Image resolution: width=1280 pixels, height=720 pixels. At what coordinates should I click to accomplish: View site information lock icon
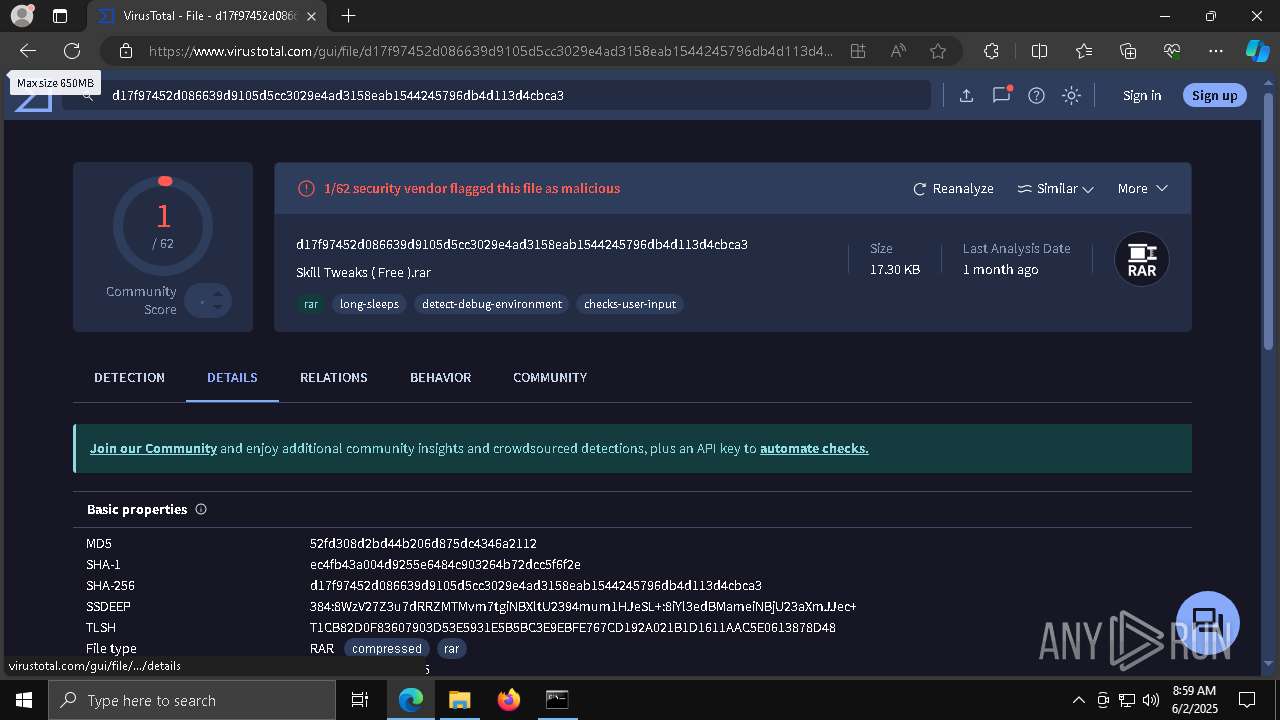126,51
